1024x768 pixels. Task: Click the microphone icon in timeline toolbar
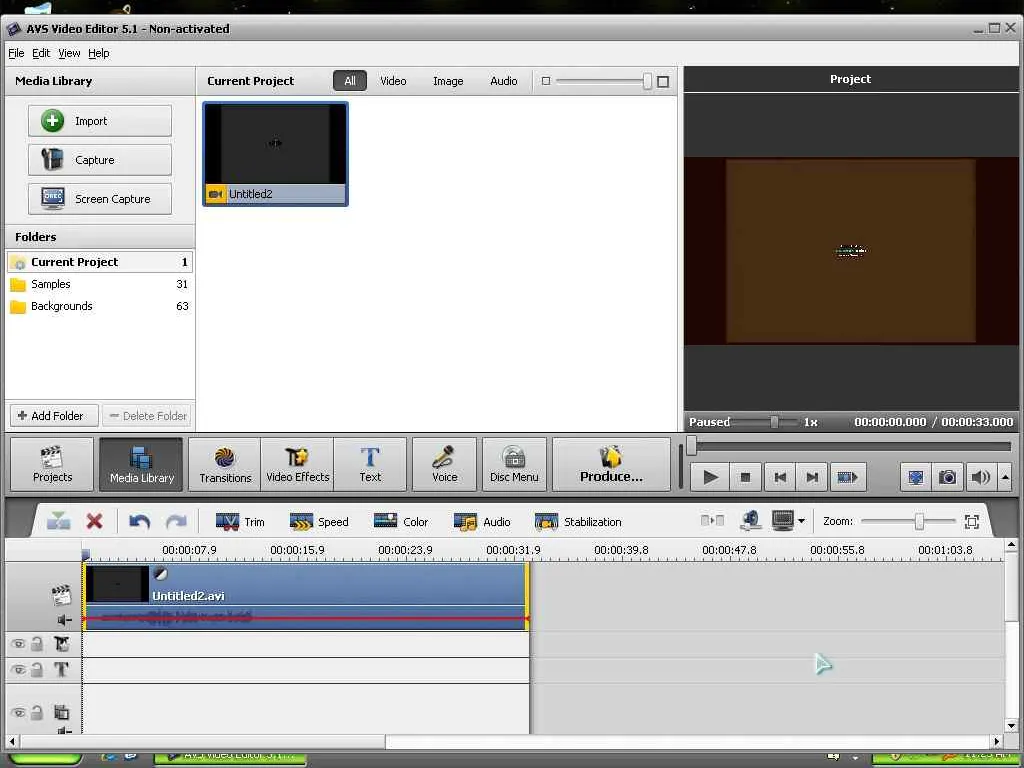click(x=751, y=520)
